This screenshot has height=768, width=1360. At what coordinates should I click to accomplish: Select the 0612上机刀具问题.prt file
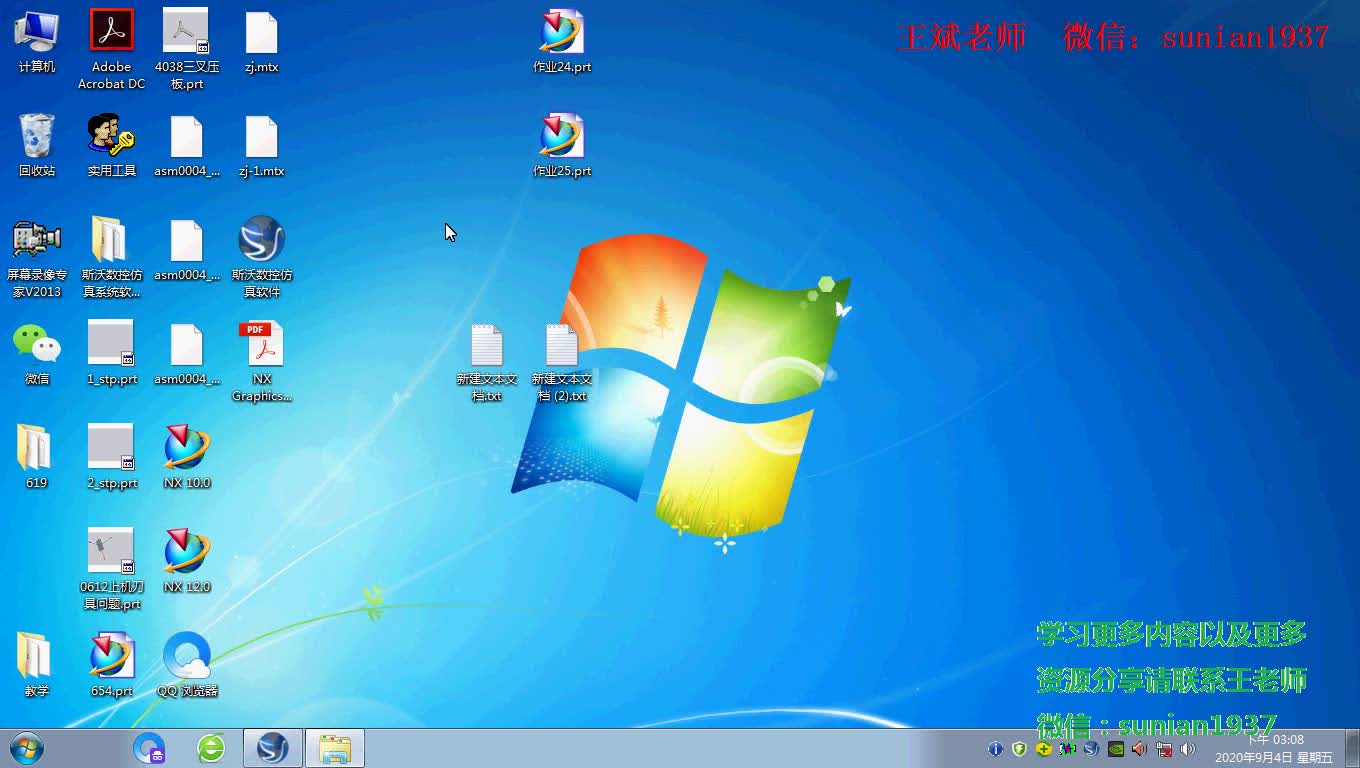click(111, 570)
